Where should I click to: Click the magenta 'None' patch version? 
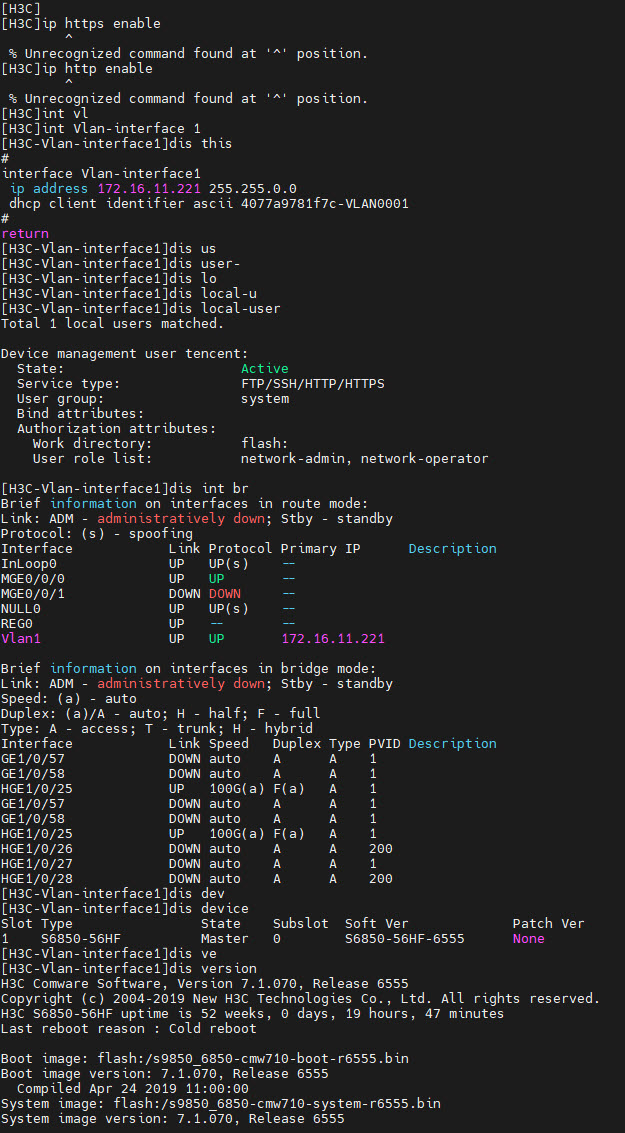pyautogui.click(x=528, y=938)
